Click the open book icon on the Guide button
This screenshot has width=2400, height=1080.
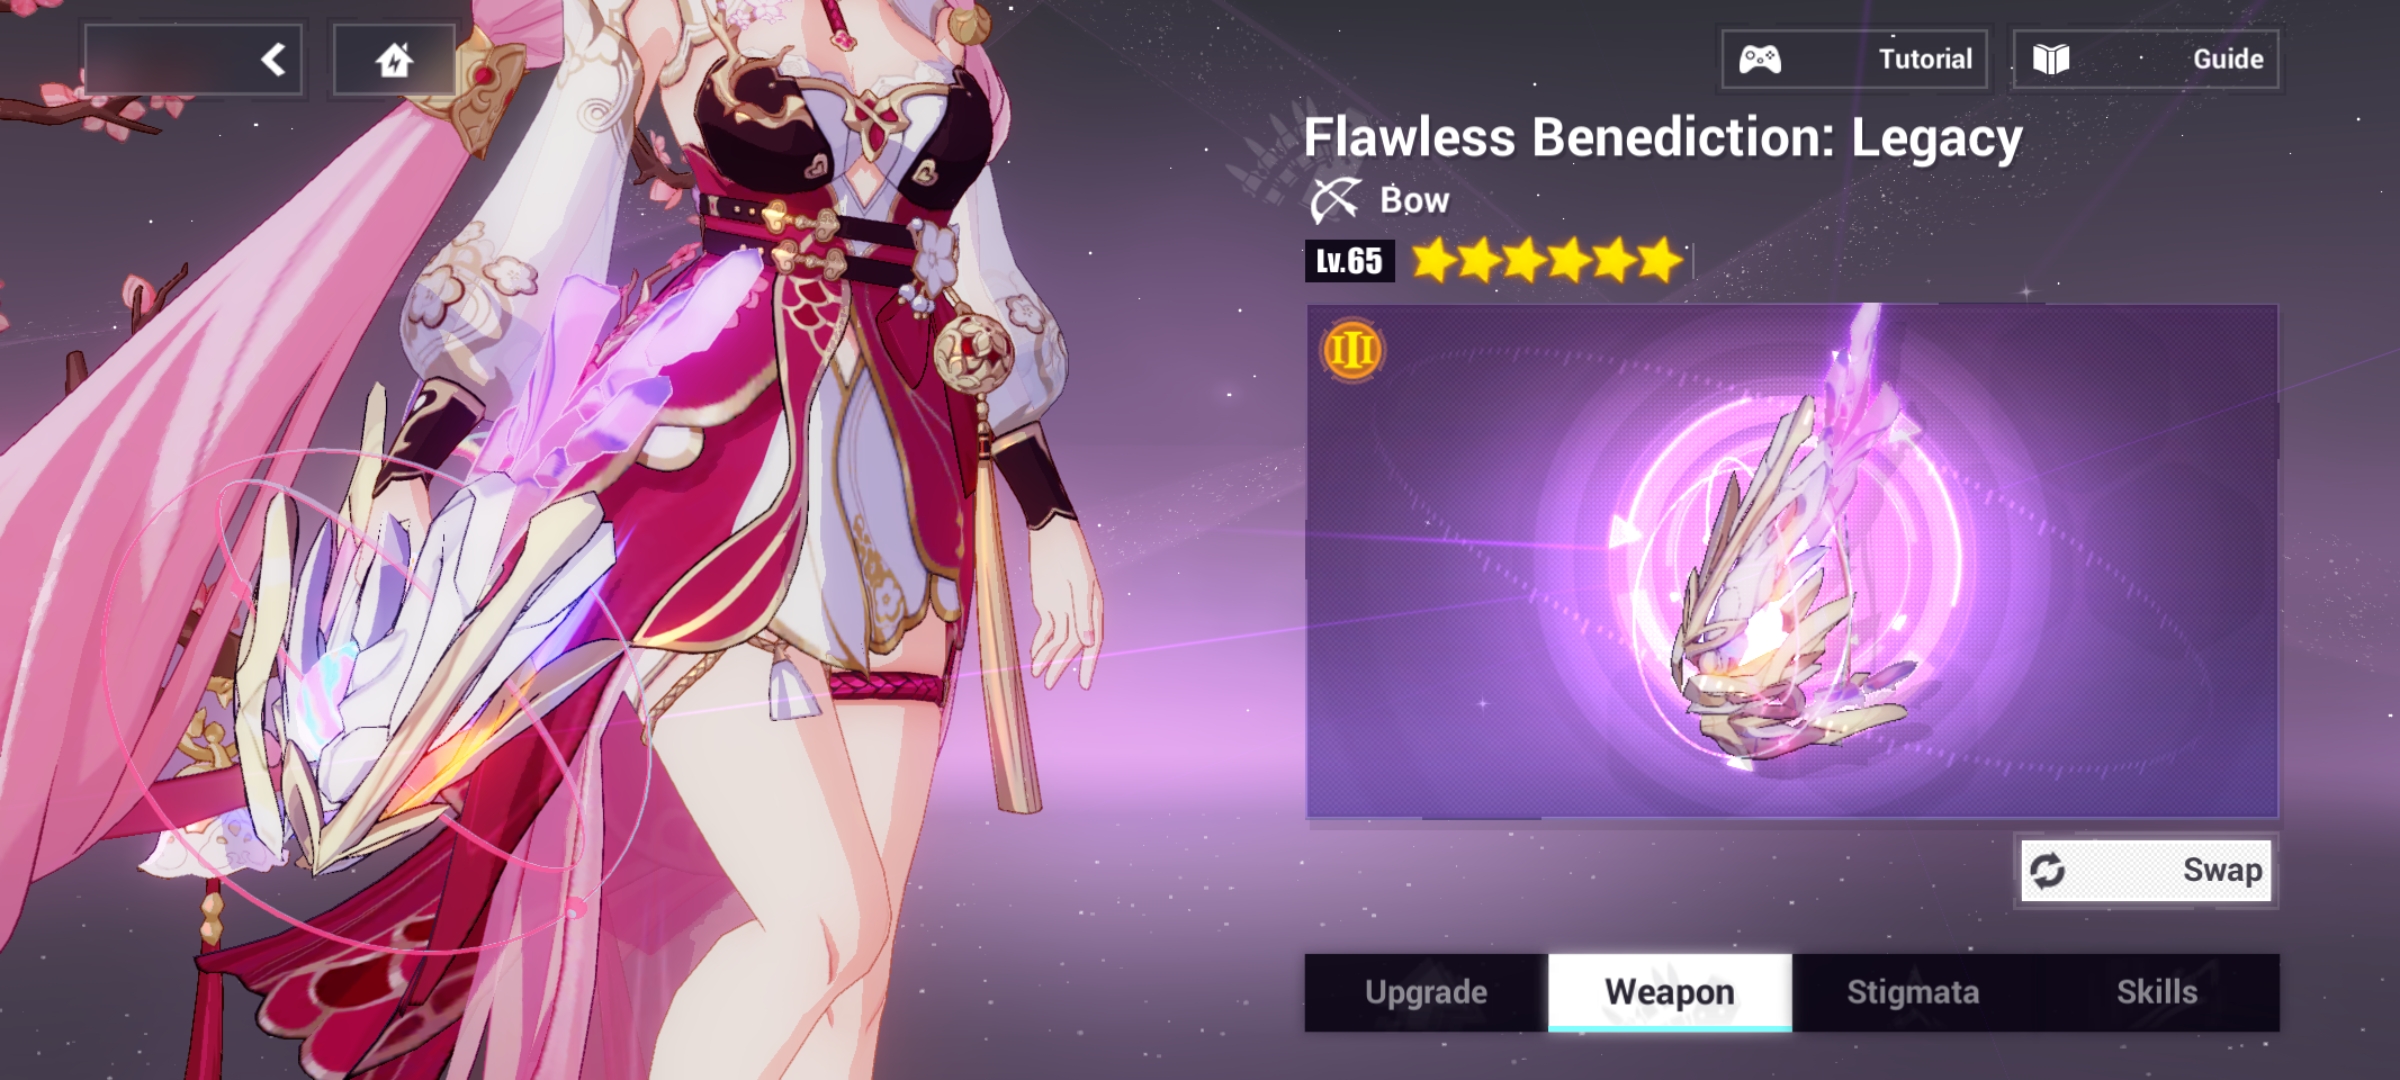pos(2050,60)
